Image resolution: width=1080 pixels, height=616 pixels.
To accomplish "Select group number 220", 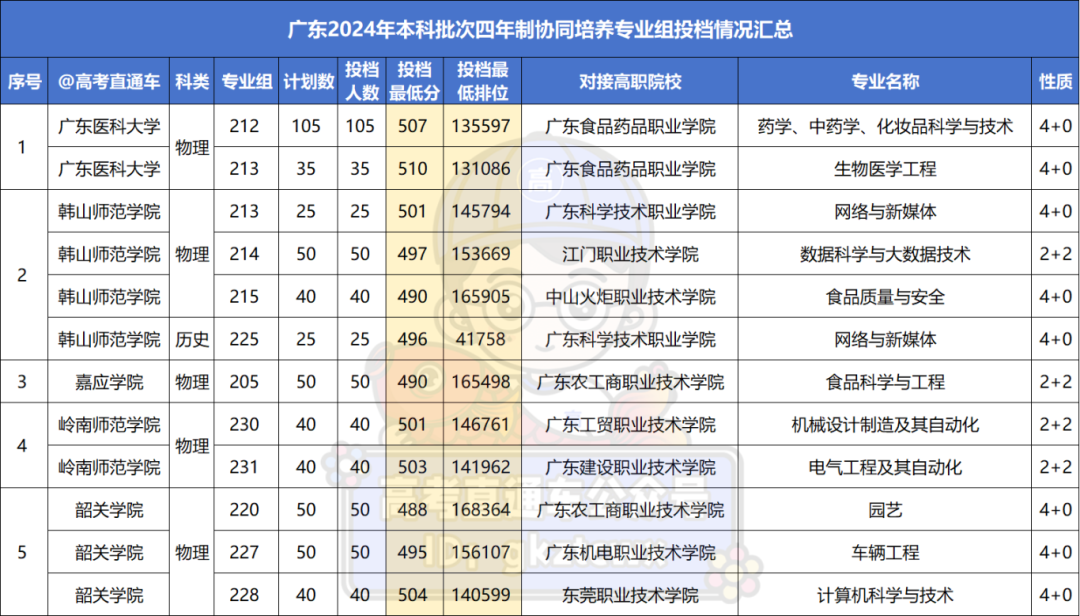I will pos(244,510).
